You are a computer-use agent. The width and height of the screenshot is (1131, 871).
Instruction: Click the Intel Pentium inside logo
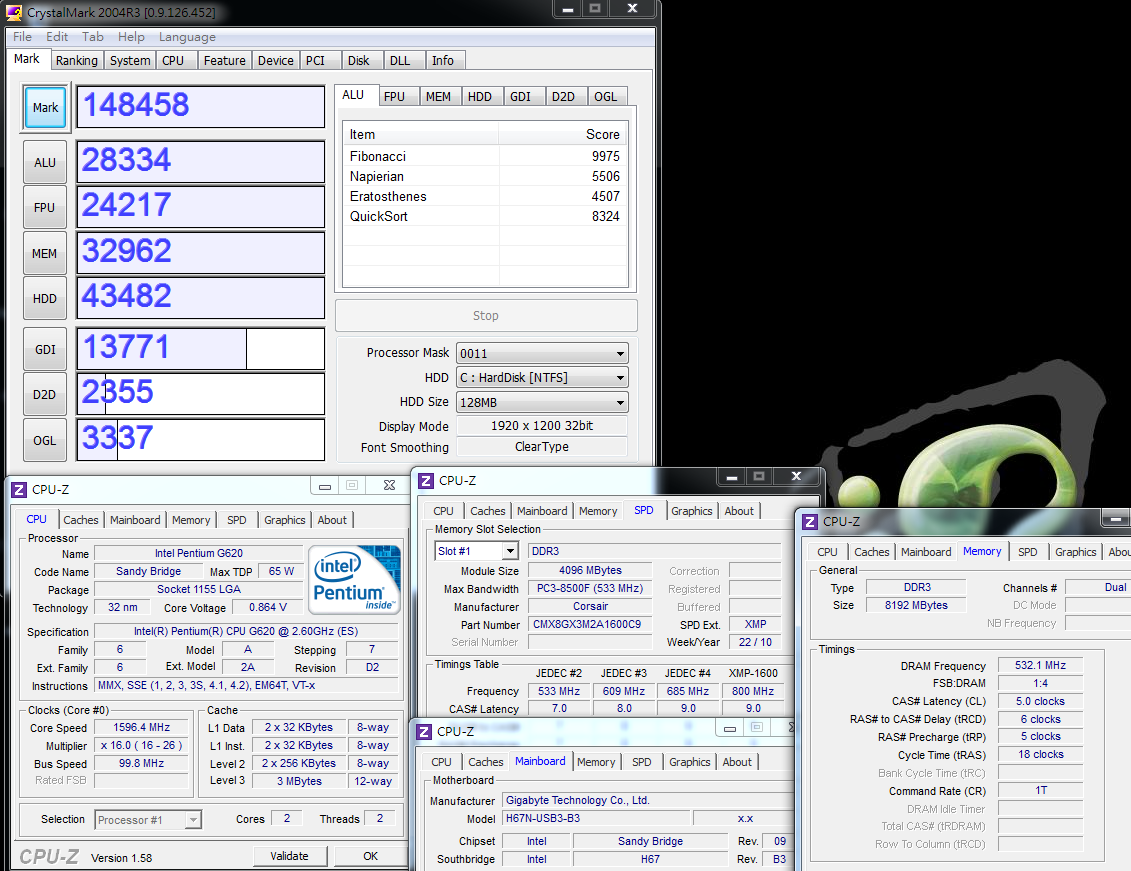click(x=354, y=580)
